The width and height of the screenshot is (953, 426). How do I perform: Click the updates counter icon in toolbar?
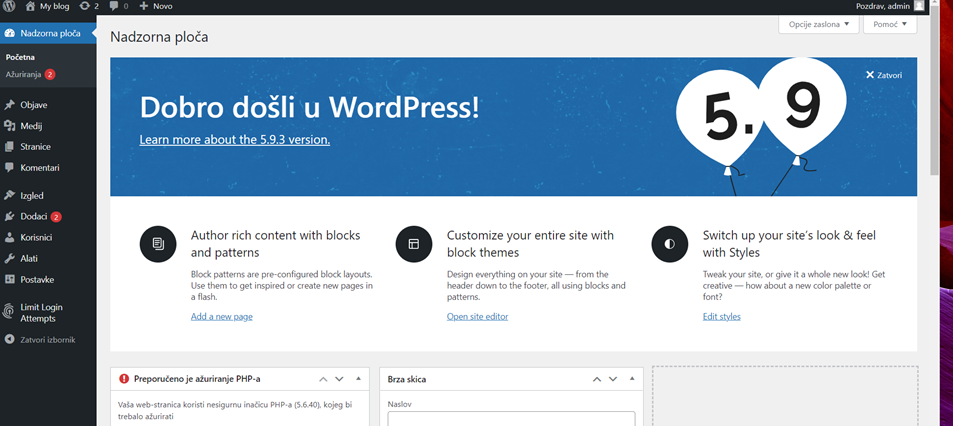click(89, 6)
